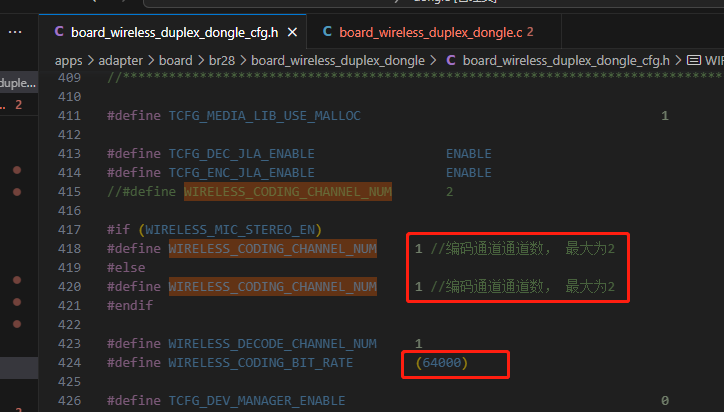Click line number 411 in the gutter

(69, 115)
